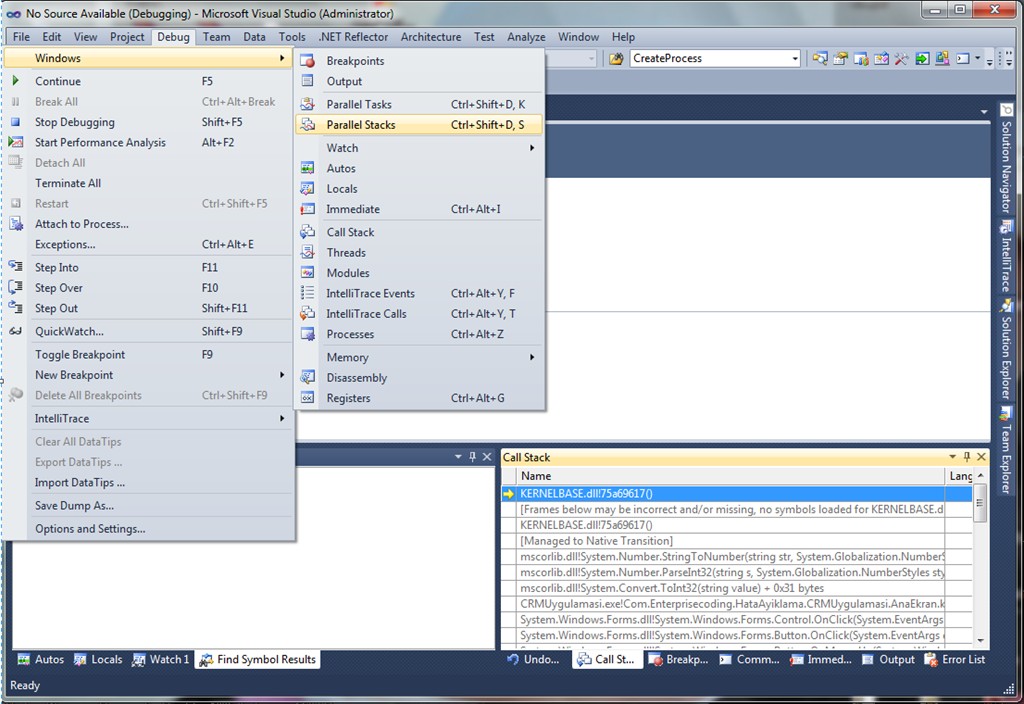Screen dimensions: 1024x704
Task: Click the Object Browser toolbar icon
Action: click(881, 59)
